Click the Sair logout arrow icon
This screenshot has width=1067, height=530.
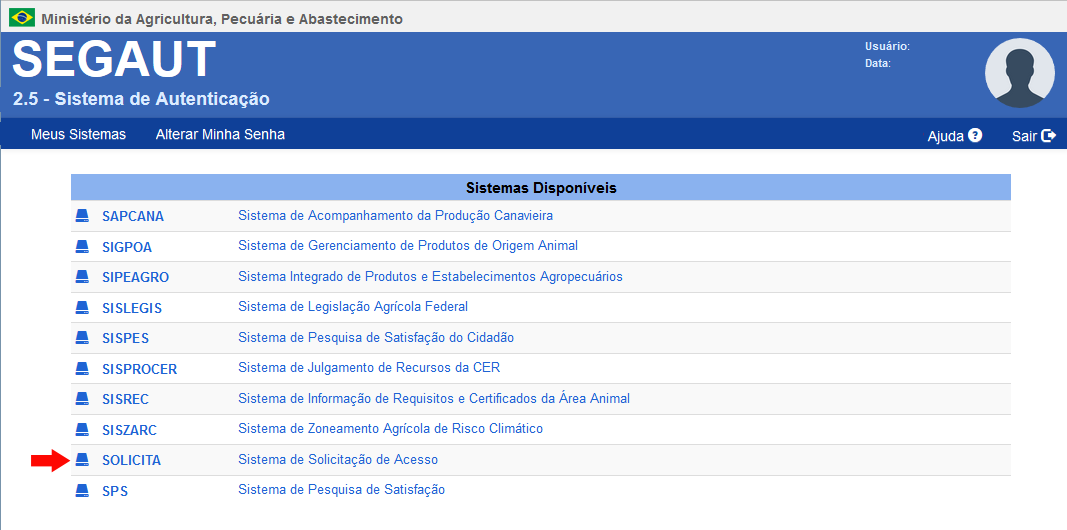click(1048, 135)
